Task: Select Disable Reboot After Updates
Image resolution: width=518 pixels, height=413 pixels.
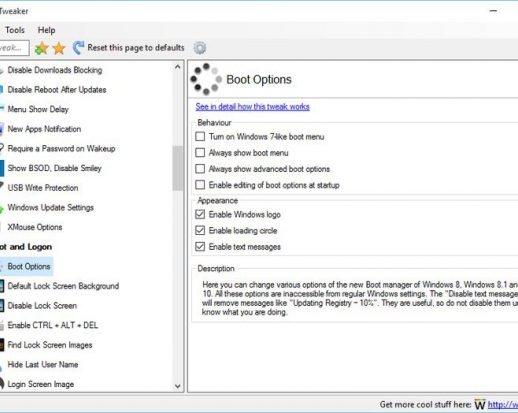Action: [57, 90]
